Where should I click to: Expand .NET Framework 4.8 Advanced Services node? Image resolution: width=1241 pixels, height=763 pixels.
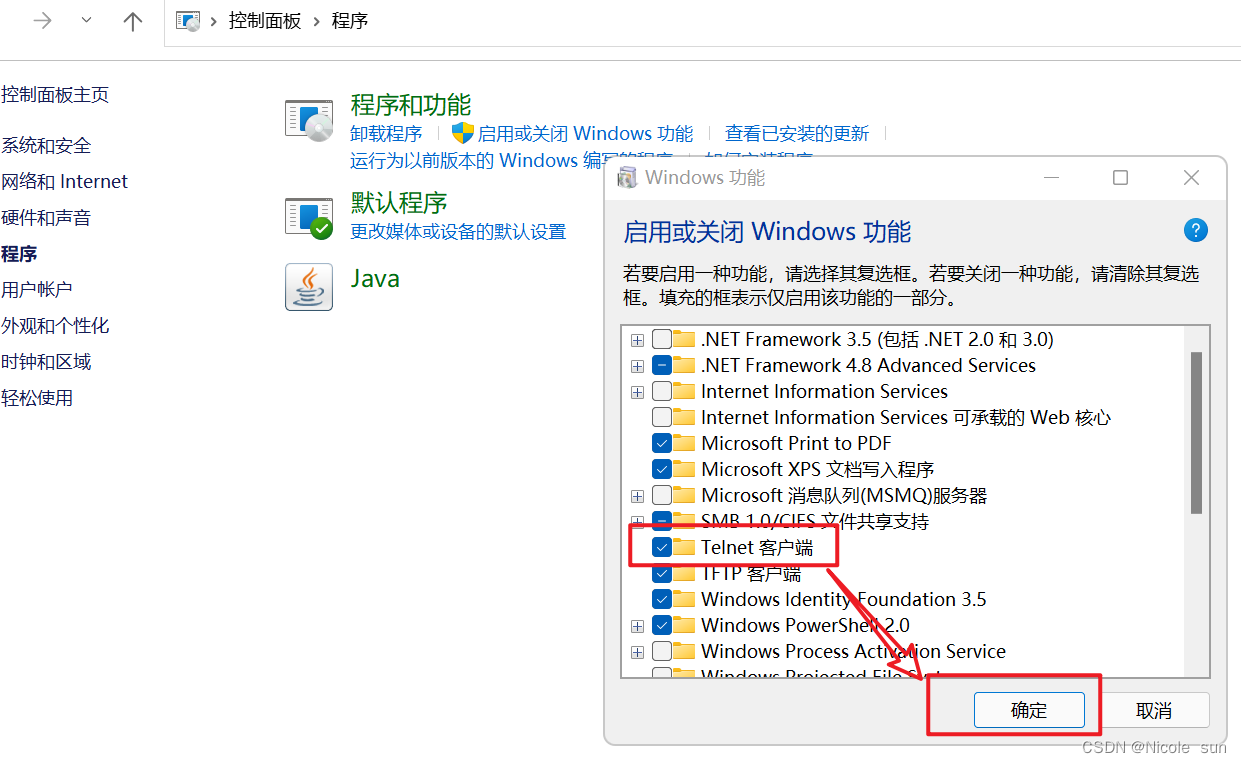pos(637,366)
